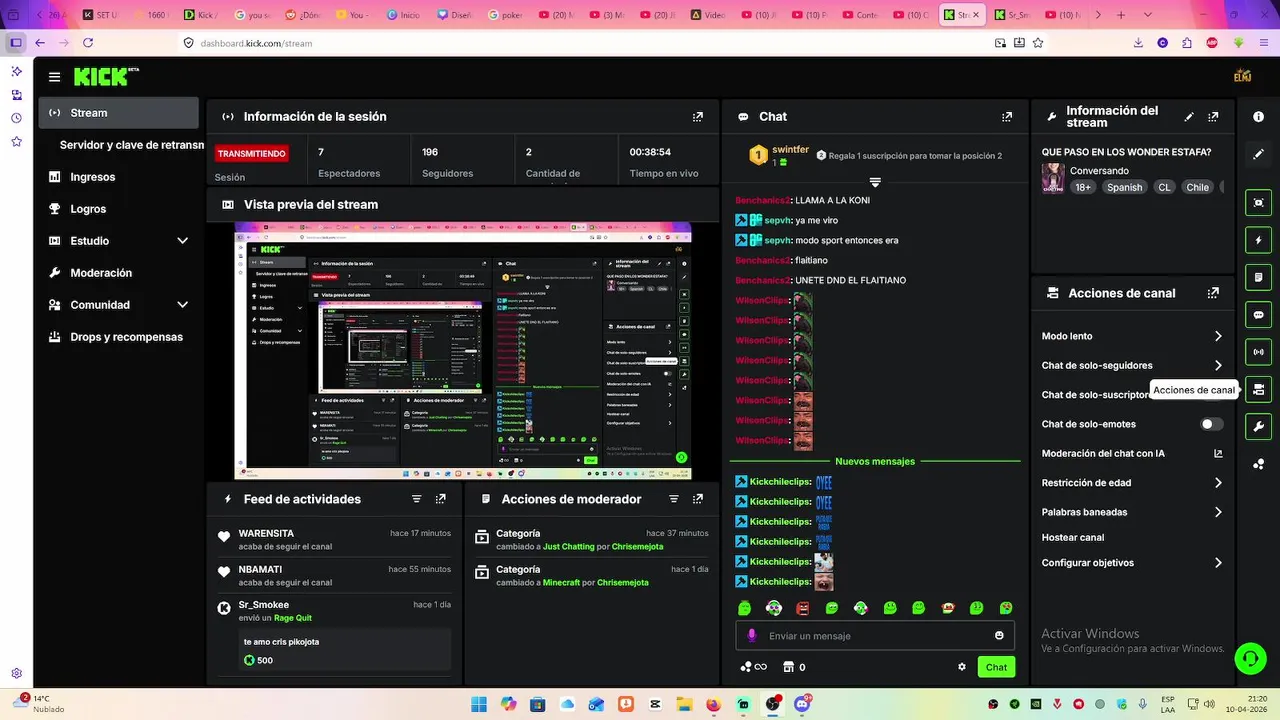Toggle the stream preview widget icon in the right rail

point(1258,203)
